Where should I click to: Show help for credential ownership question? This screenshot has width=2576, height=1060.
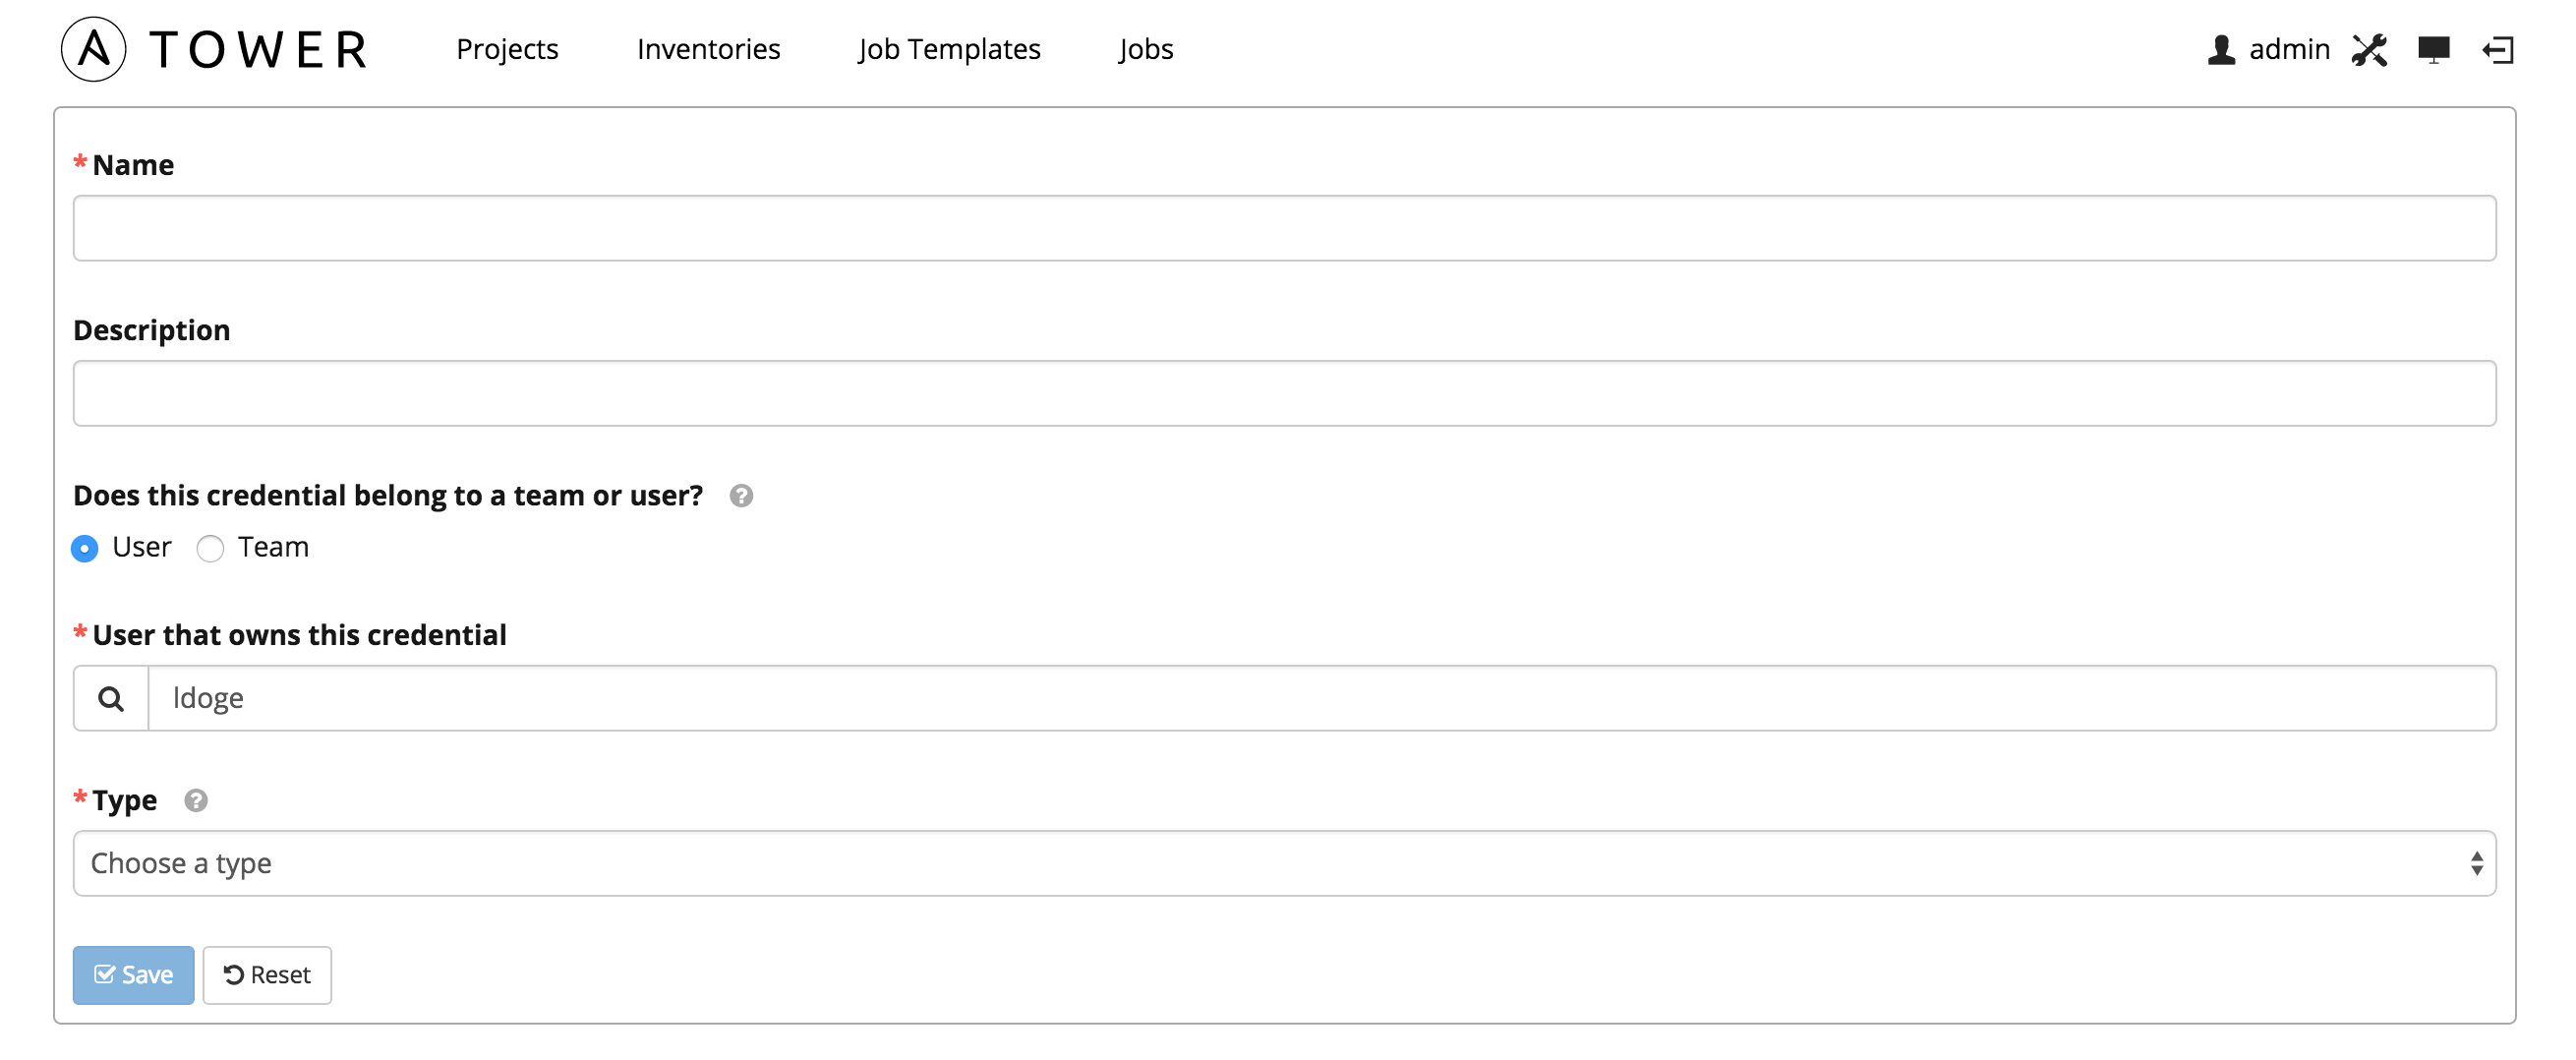point(741,496)
